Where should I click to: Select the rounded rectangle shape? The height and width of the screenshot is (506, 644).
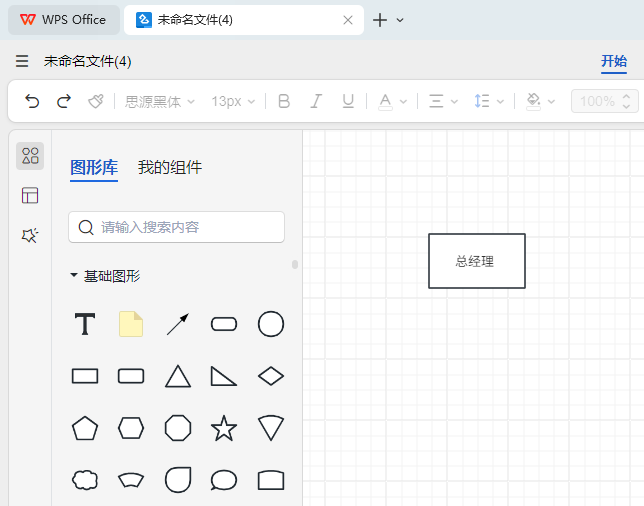coord(131,376)
